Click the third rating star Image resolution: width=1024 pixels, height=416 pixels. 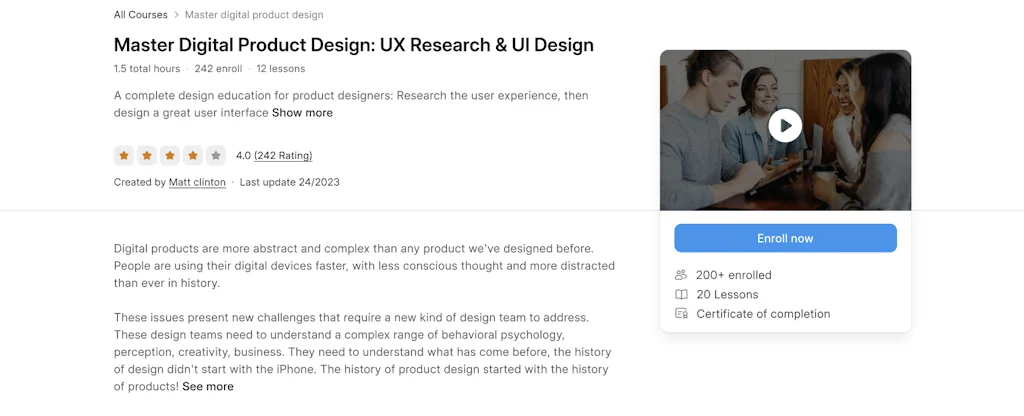pyautogui.click(x=170, y=156)
